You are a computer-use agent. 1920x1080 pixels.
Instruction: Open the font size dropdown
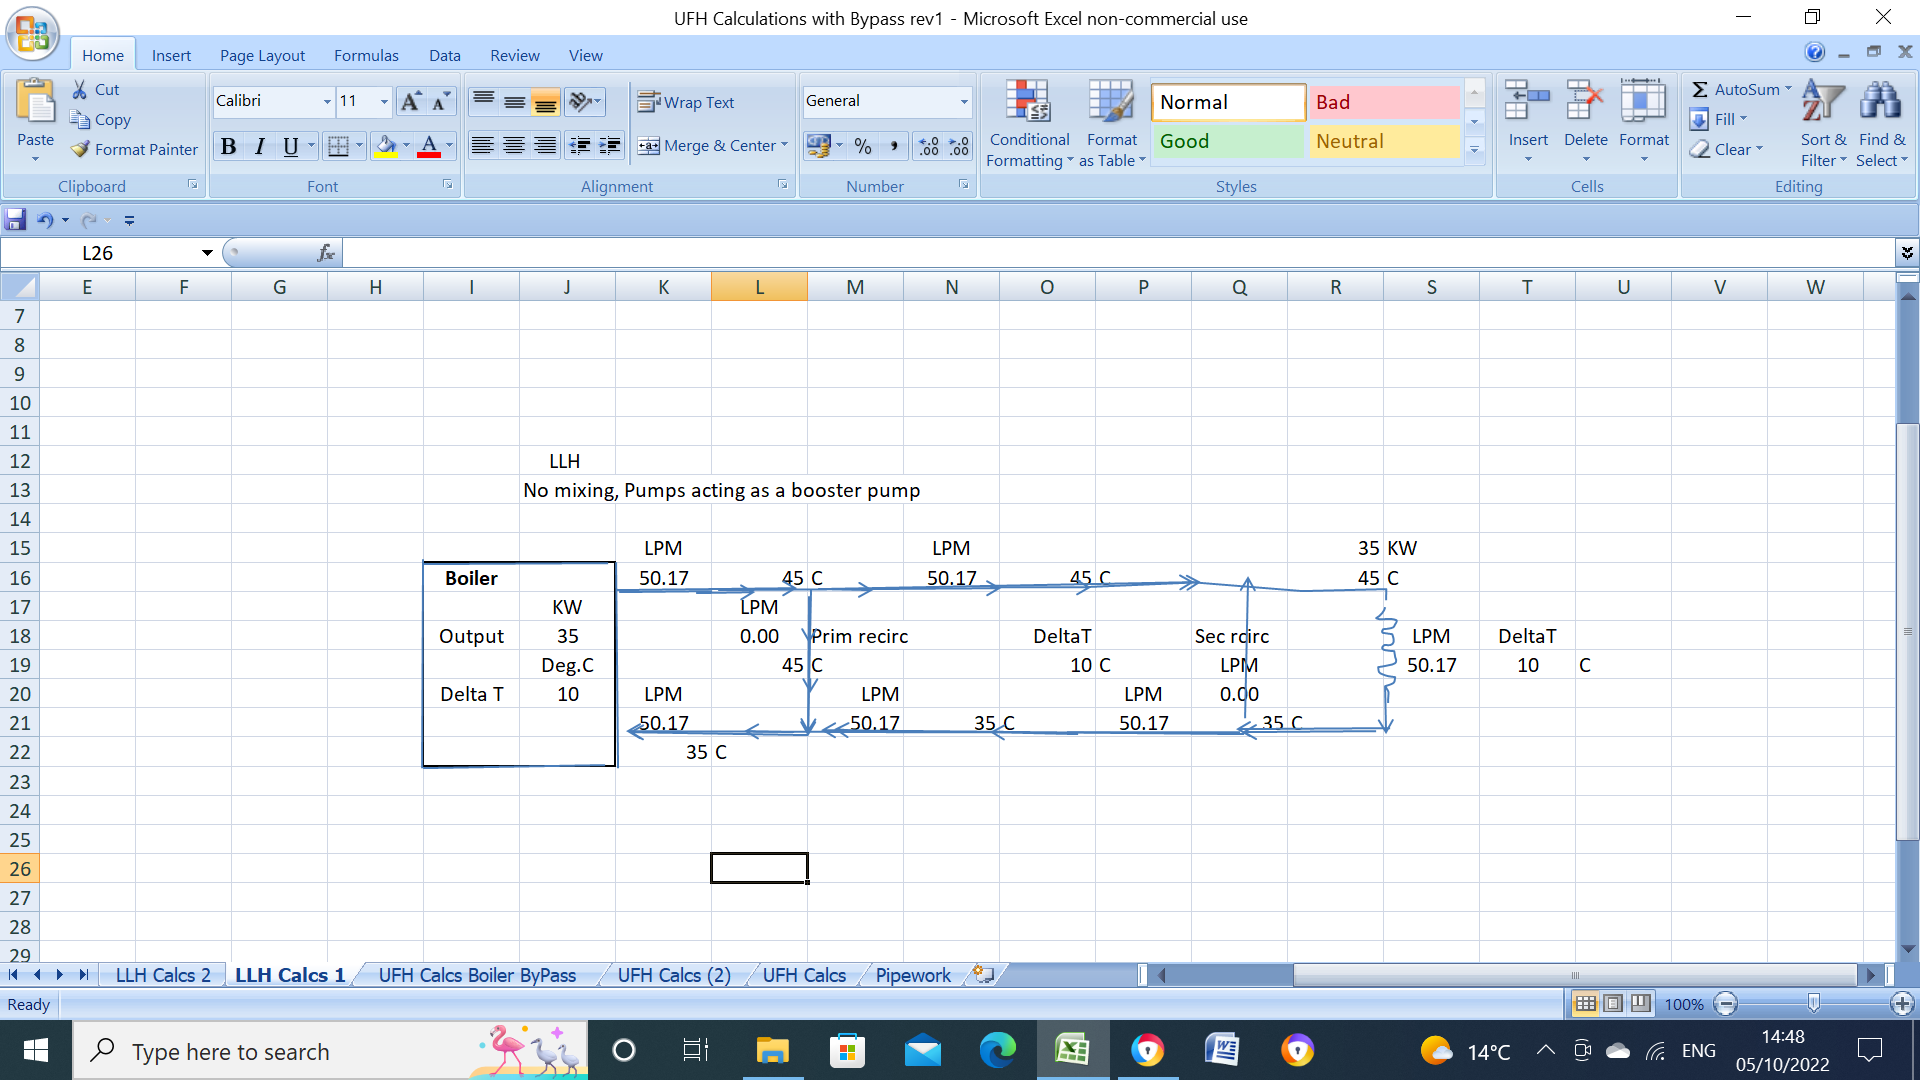click(x=384, y=101)
